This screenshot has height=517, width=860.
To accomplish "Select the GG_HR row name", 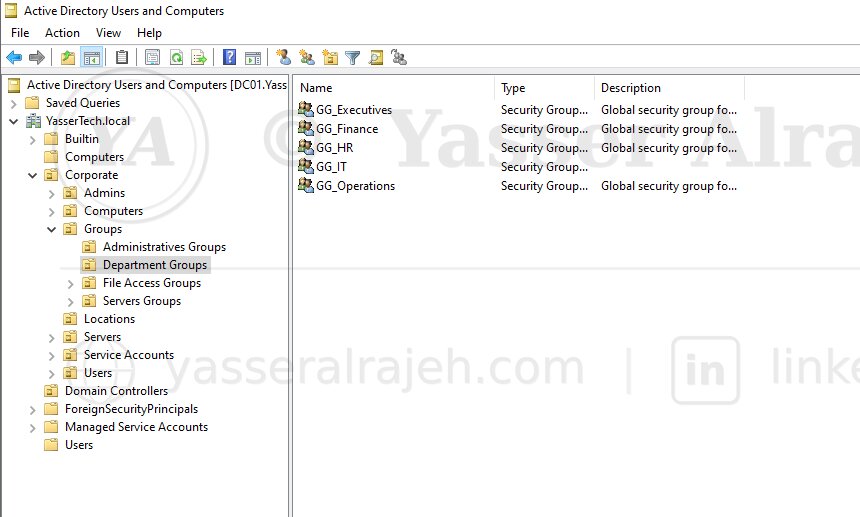I will tap(334, 147).
